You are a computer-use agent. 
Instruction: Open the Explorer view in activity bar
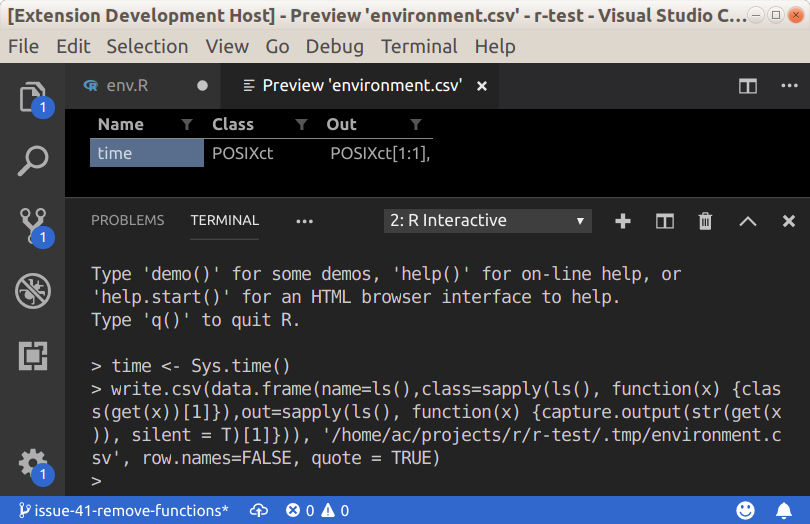click(33, 97)
